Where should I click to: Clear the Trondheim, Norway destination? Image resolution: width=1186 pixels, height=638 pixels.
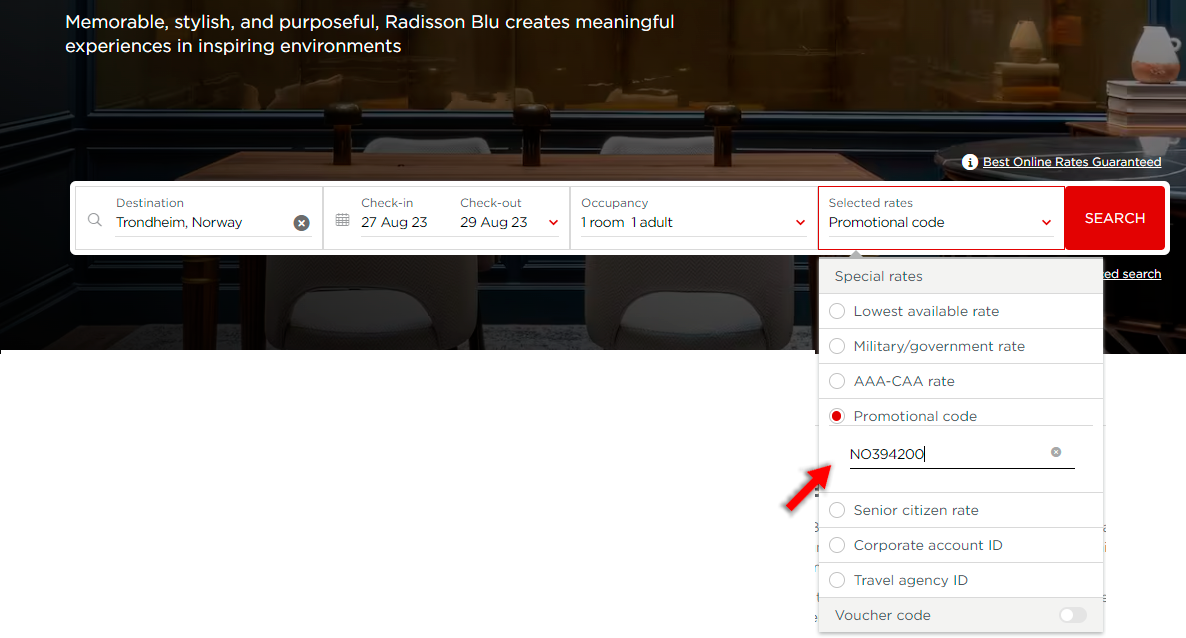[301, 223]
